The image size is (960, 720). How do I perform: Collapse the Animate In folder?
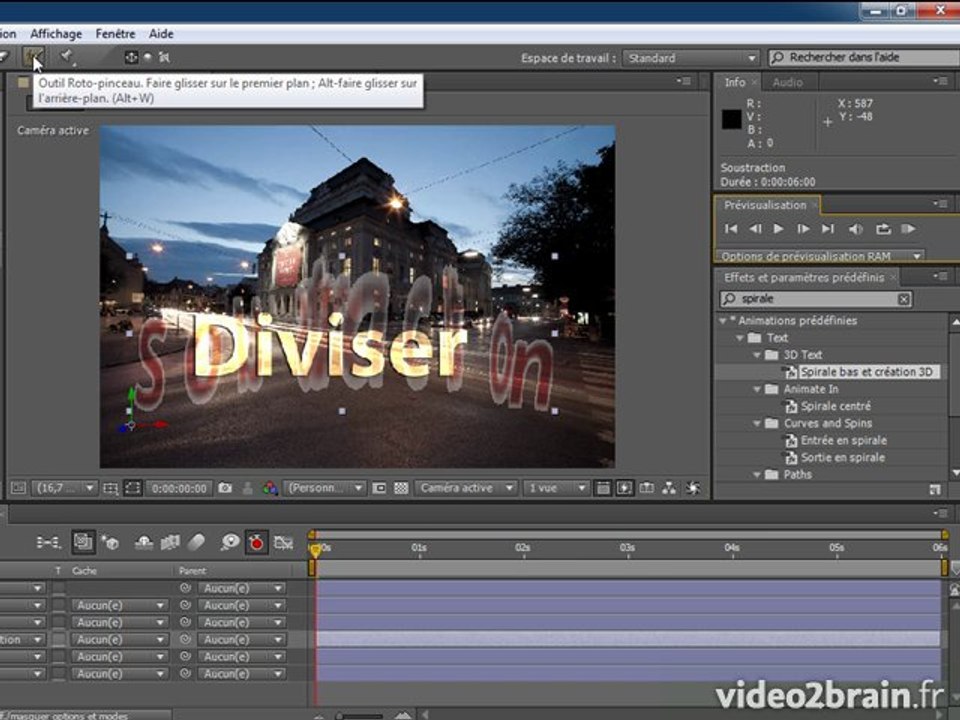tap(757, 389)
